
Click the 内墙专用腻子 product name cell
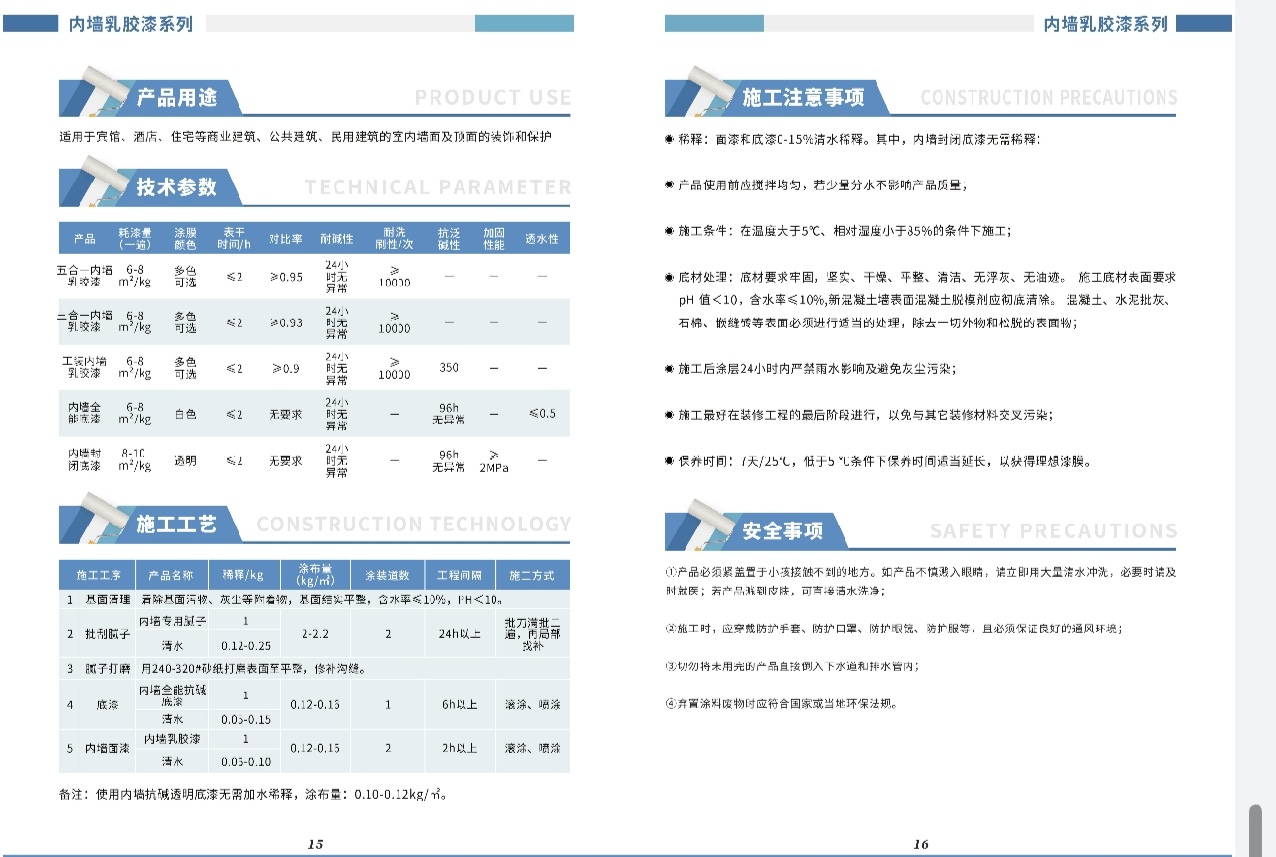[x=172, y=621]
